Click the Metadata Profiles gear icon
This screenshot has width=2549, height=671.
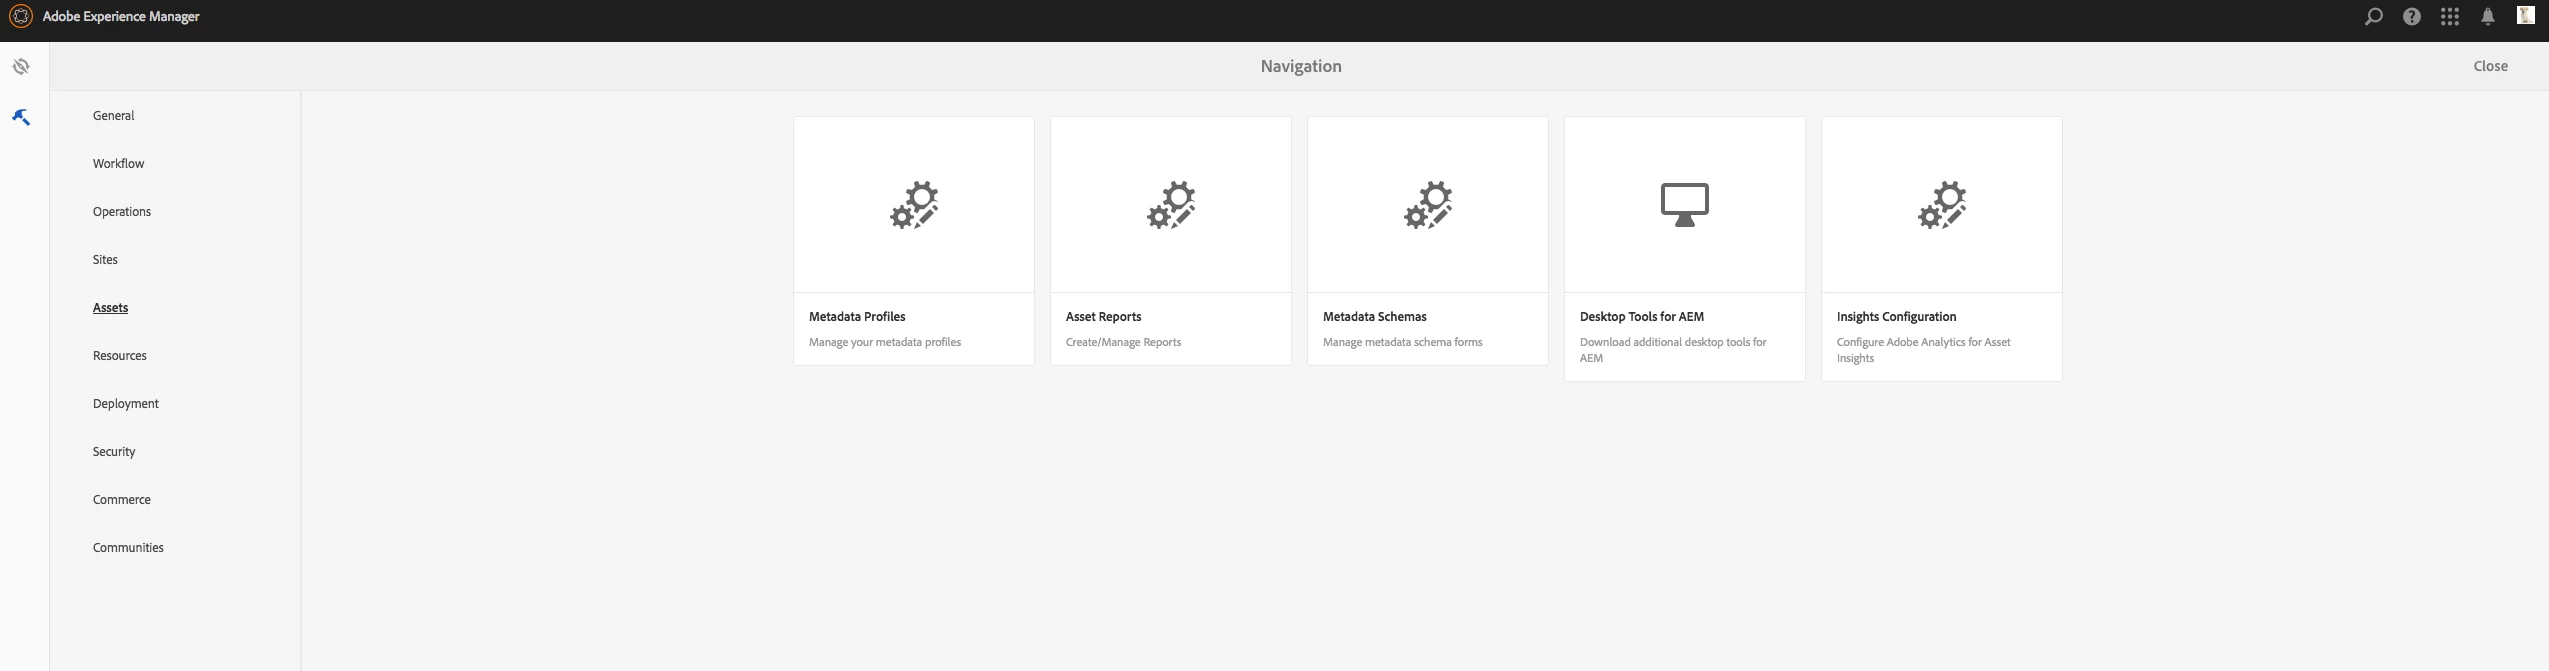pos(914,205)
